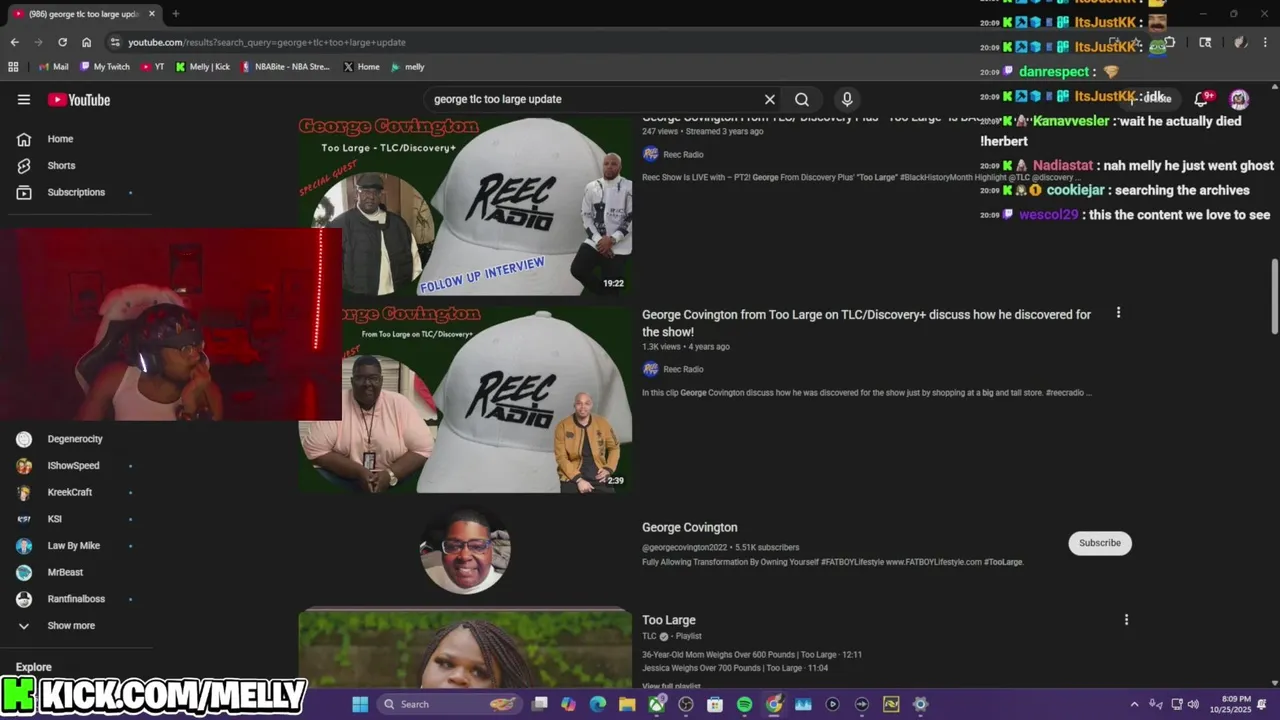Close the george tlc too large tab
This screenshot has height=720, width=1280.
pyautogui.click(x=152, y=14)
